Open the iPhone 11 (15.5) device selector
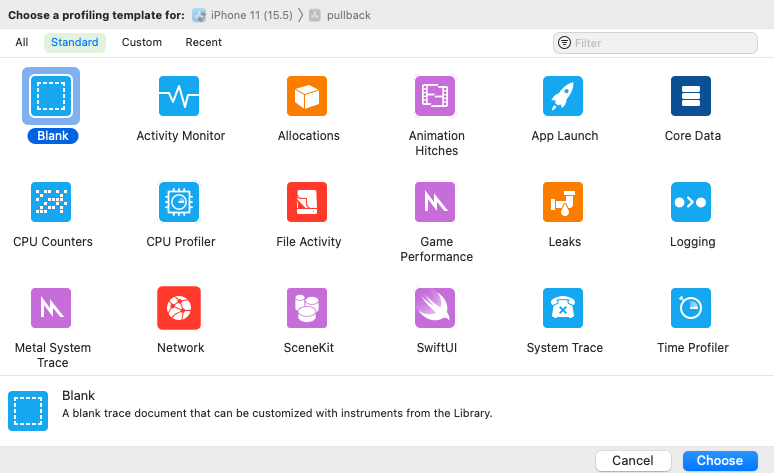Screen dimensions: 774x473 pyautogui.click(x=242, y=15)
